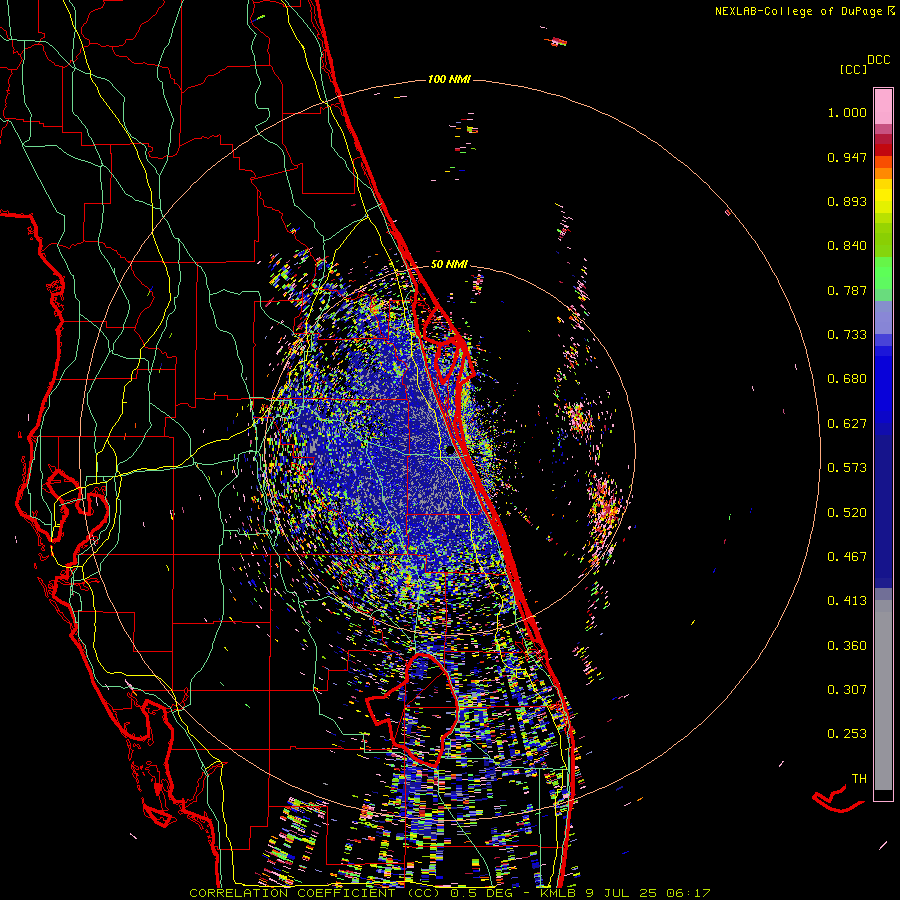
Task: Click the 0.787 color scale value
Action: tap(847, 290)
